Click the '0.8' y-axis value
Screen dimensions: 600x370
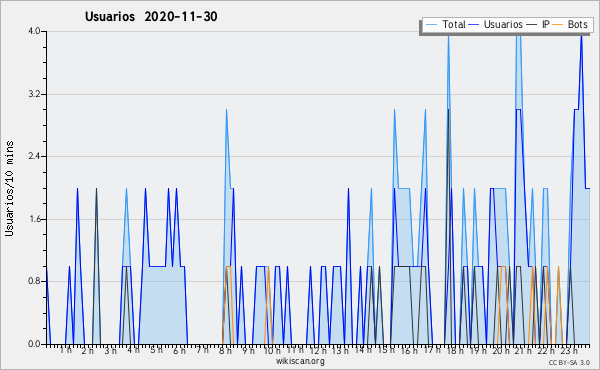pos(34,282)
